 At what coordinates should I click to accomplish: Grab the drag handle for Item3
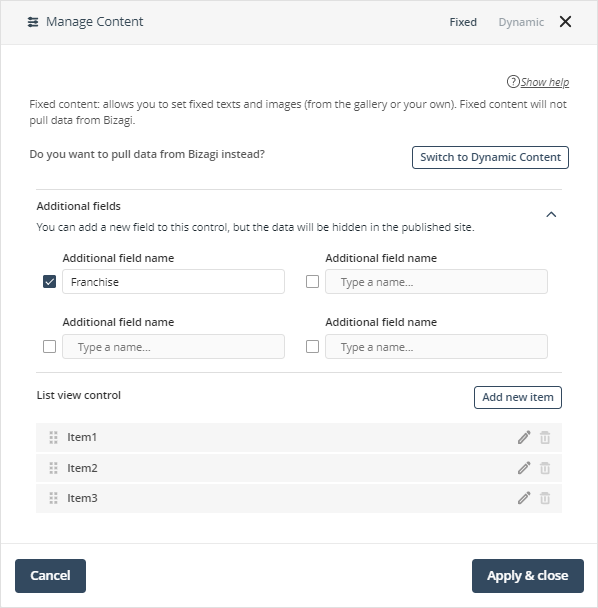pyautogui.click(x=54, y=498)
